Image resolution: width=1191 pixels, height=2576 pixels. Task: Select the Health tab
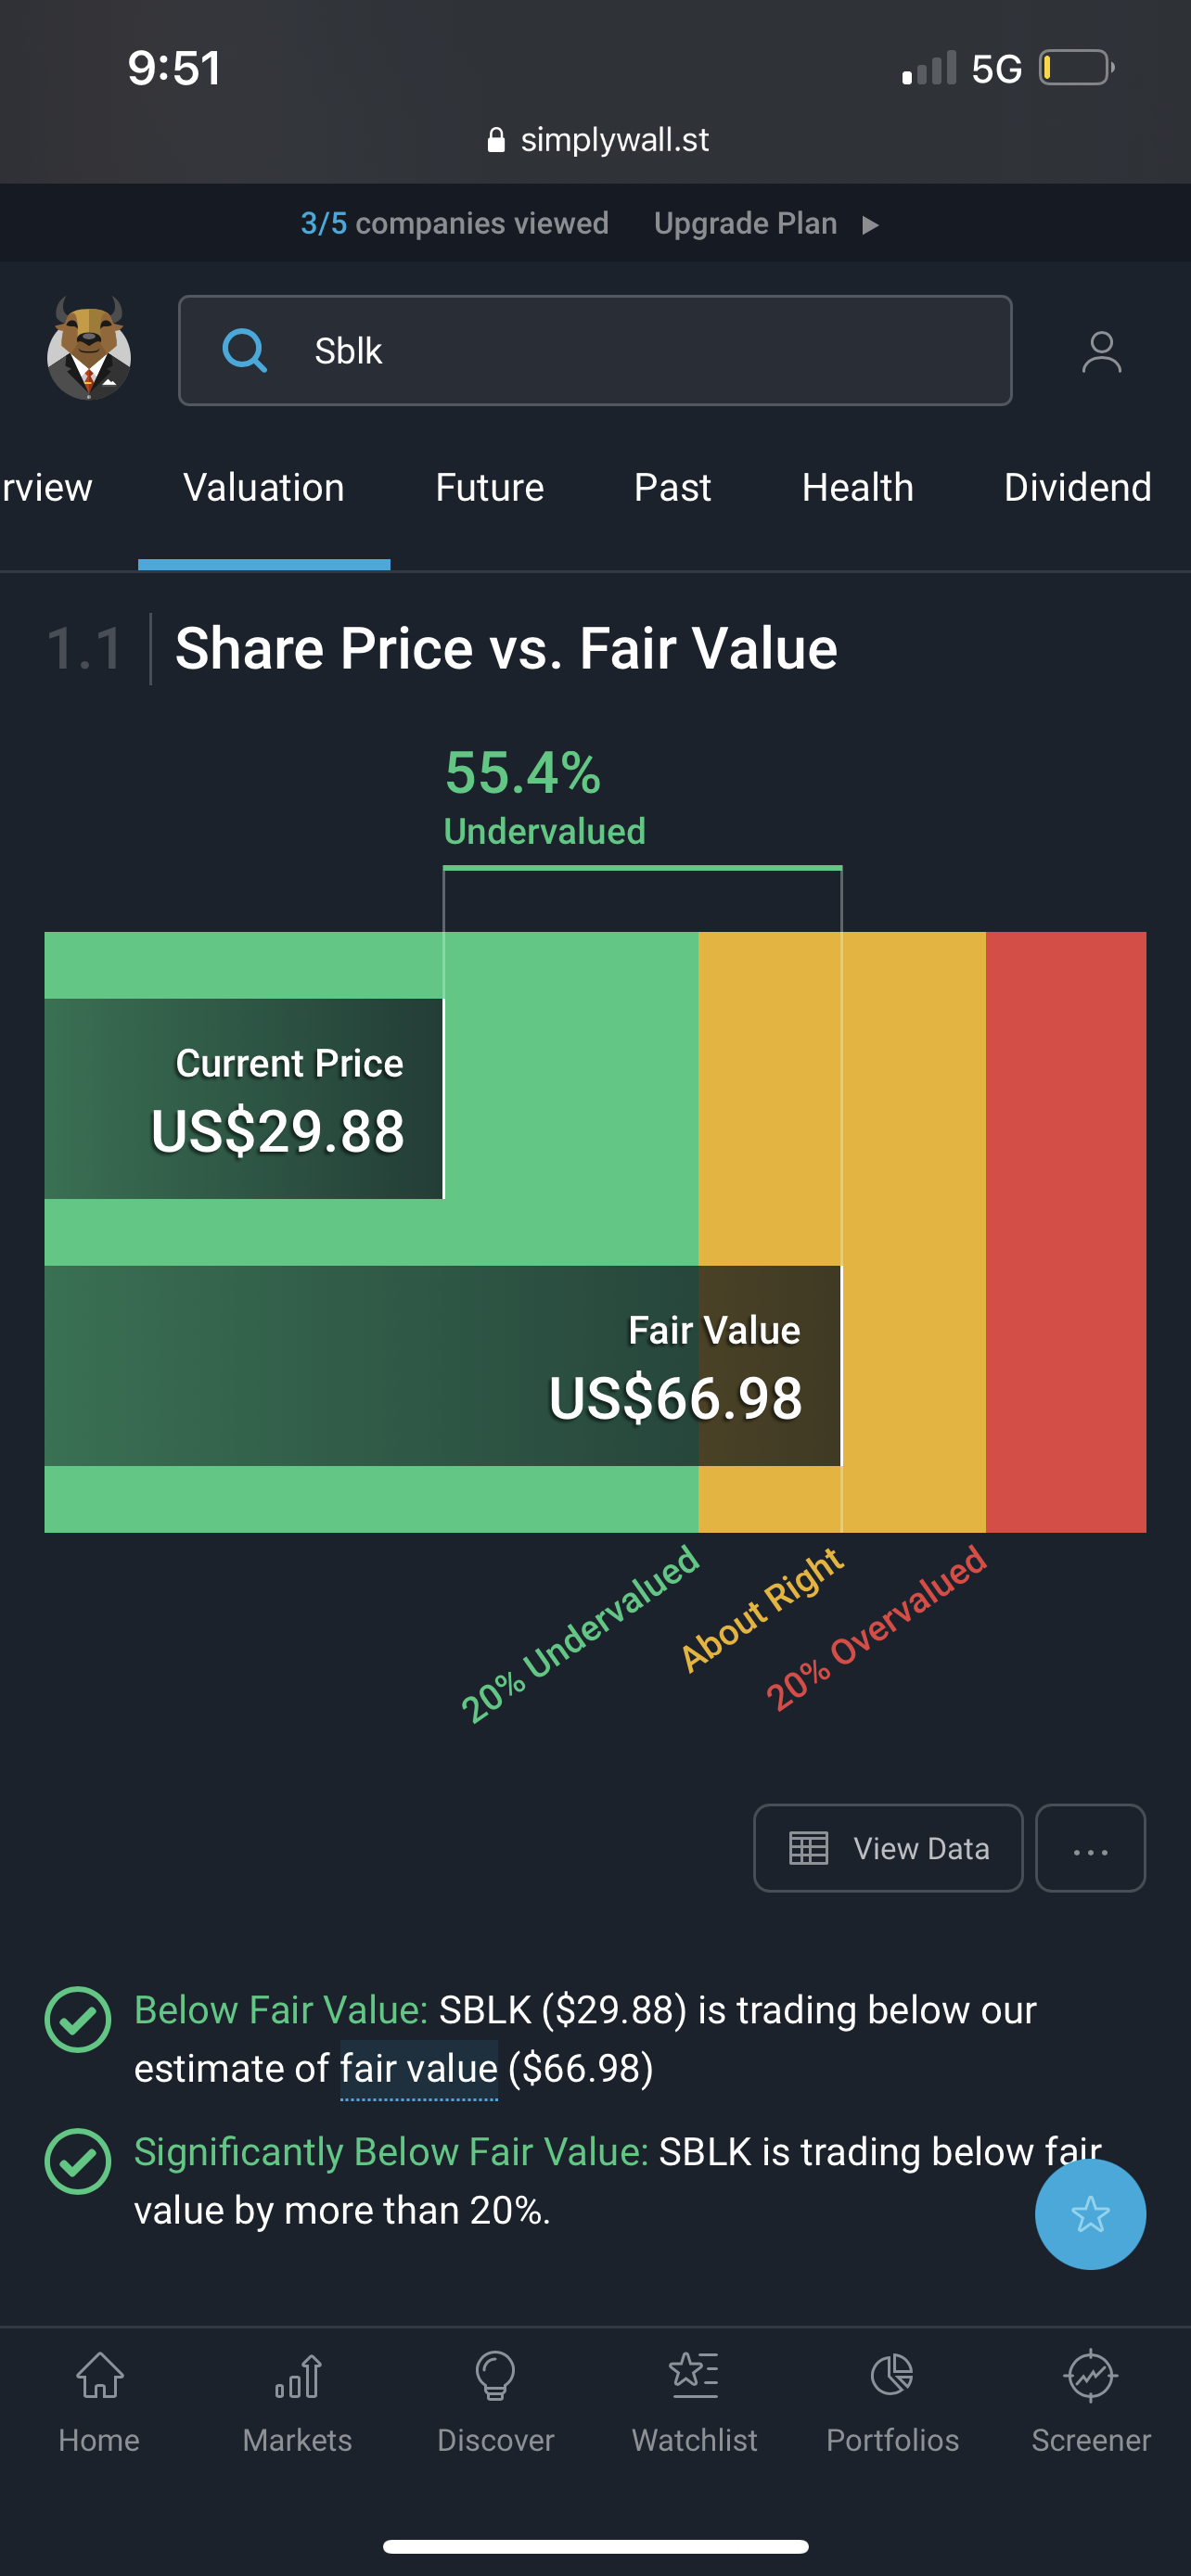[x=857, y=488]
